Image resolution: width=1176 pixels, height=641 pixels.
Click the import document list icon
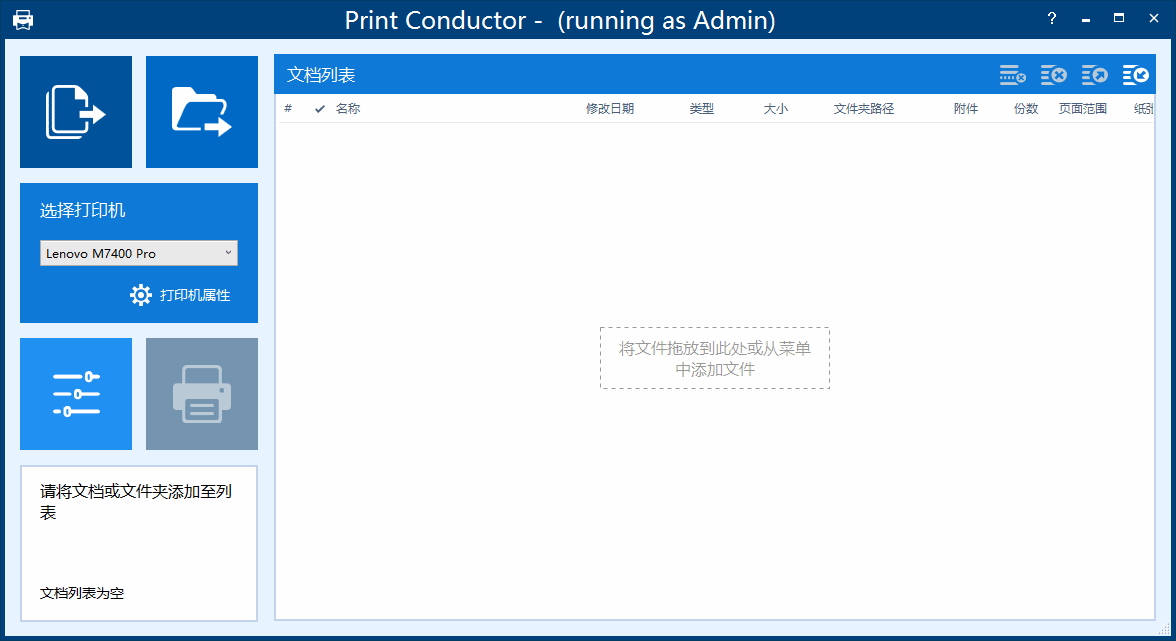pos(1136,75)
